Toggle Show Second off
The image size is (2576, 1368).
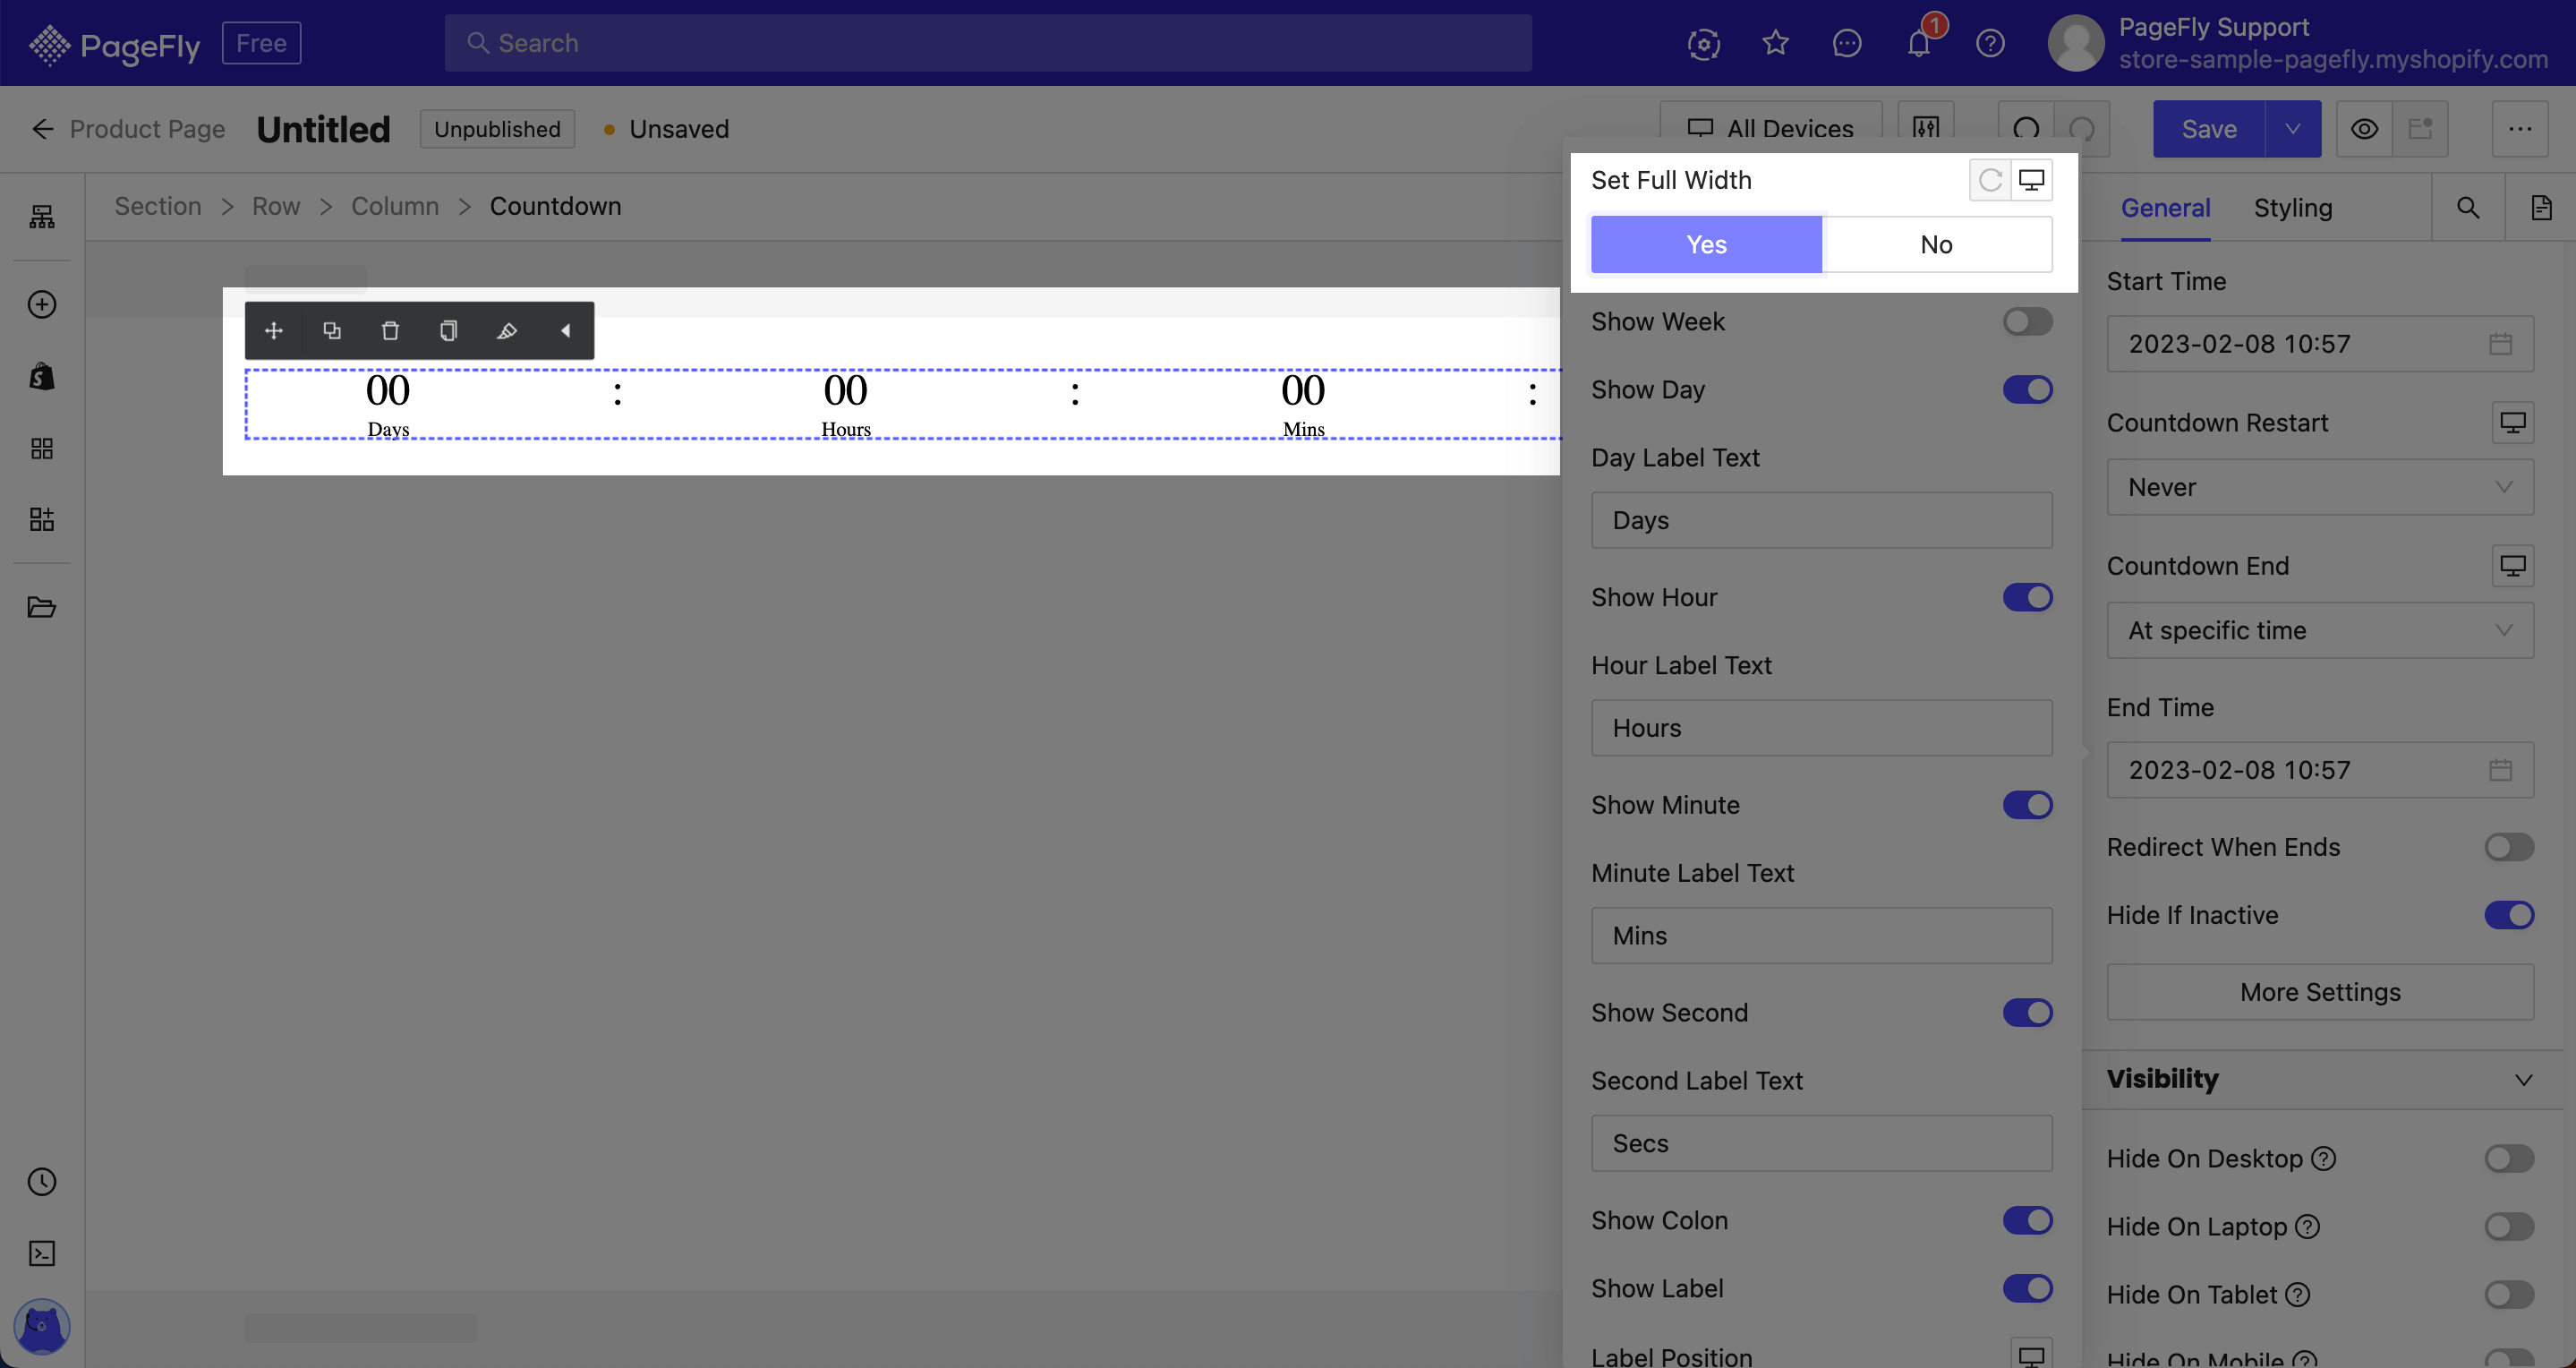[x=2027, y=1013]
